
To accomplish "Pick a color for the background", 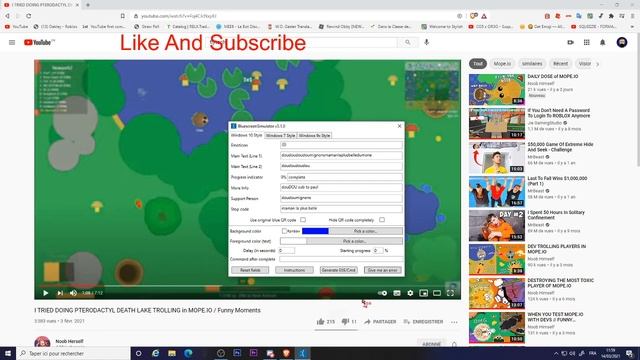I will coord(365,231).
